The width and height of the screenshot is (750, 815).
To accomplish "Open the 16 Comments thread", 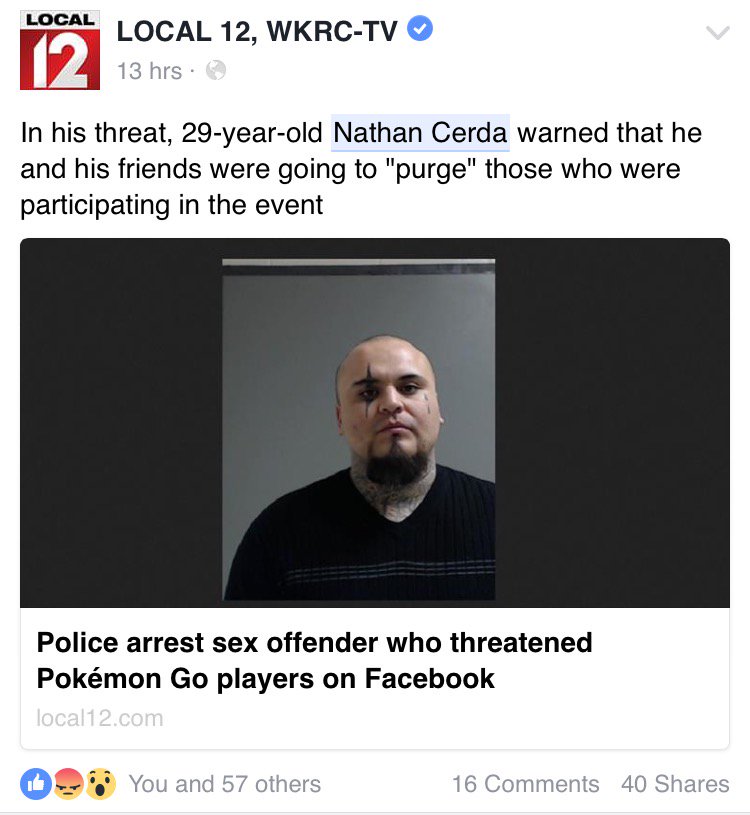I will (x=525, y=784).
